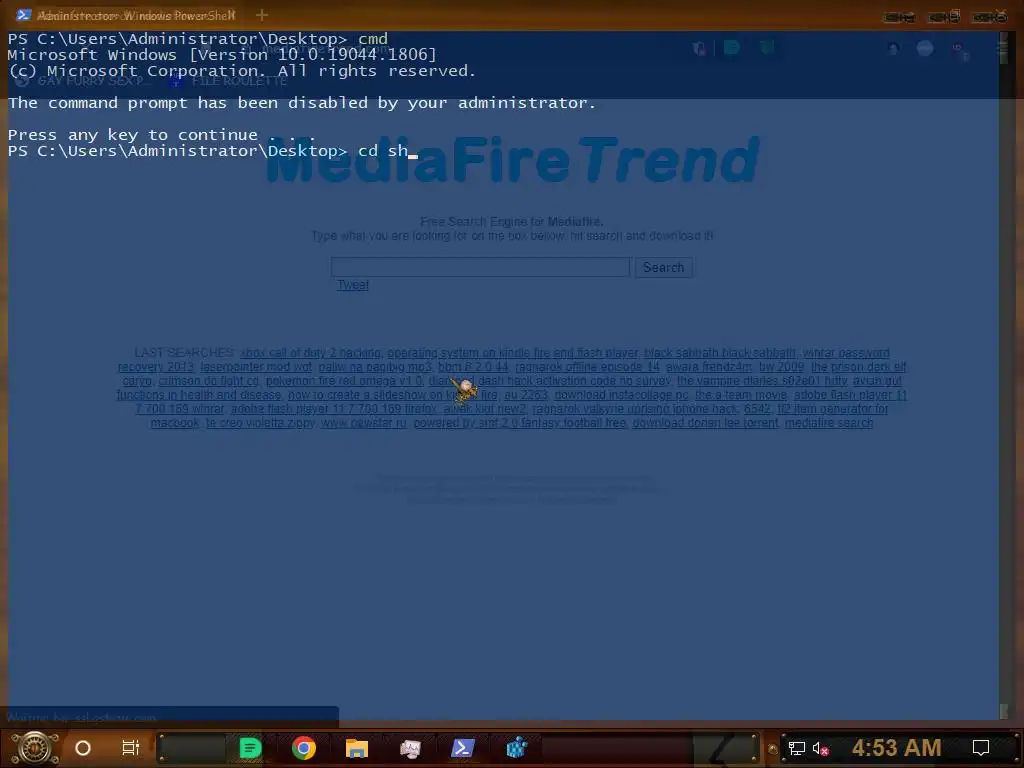
Task: Open File Explorer from the taskbar
Action: 357,748
